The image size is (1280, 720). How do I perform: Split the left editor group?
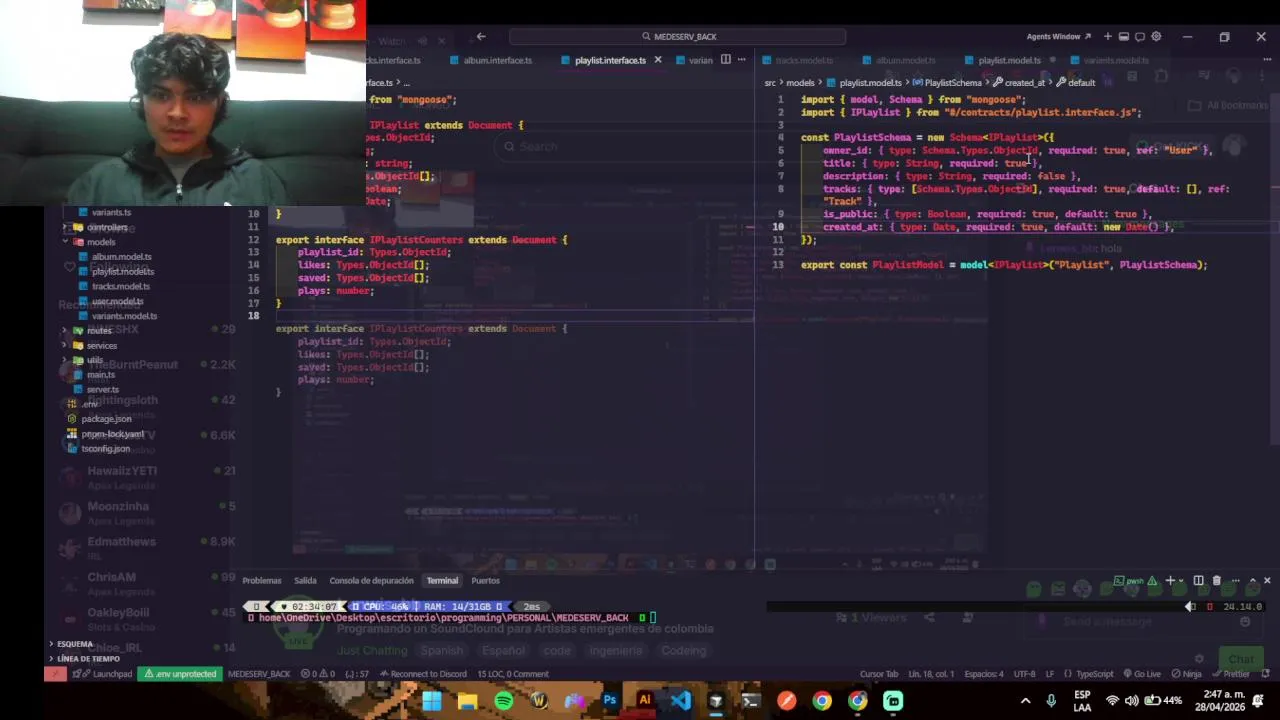(x=726, y=60)
